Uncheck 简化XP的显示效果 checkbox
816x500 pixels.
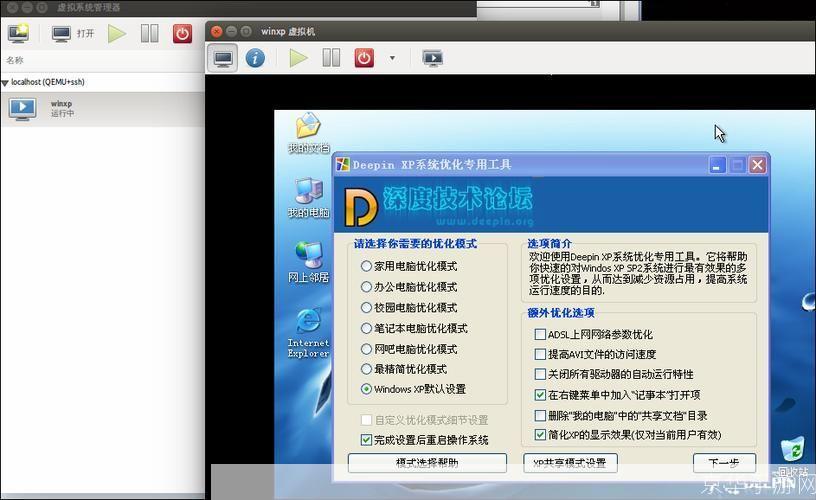coord(540,434)
